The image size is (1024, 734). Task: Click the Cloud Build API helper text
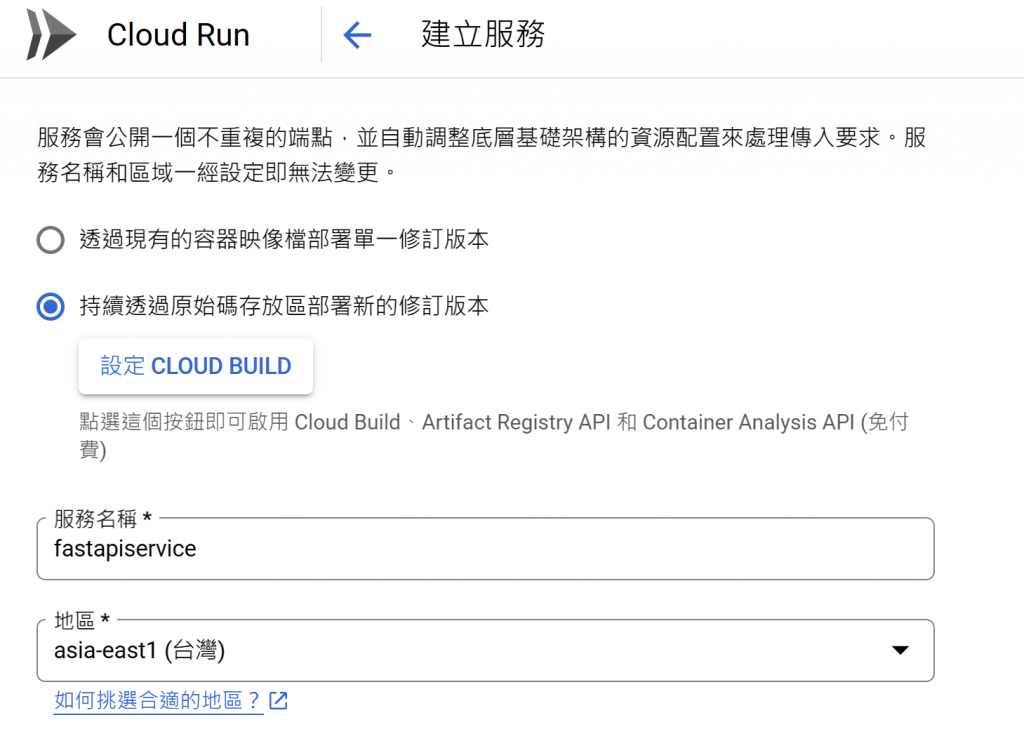(494, 436)
